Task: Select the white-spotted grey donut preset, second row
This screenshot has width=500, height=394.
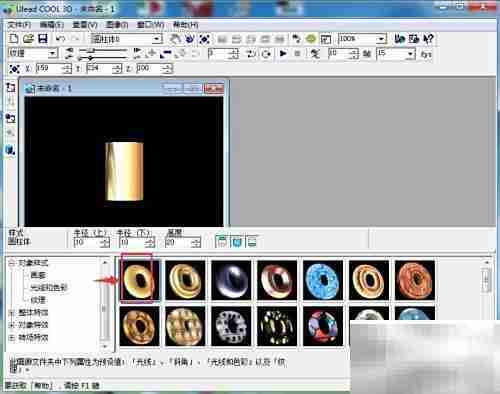Action: [231, 326]
